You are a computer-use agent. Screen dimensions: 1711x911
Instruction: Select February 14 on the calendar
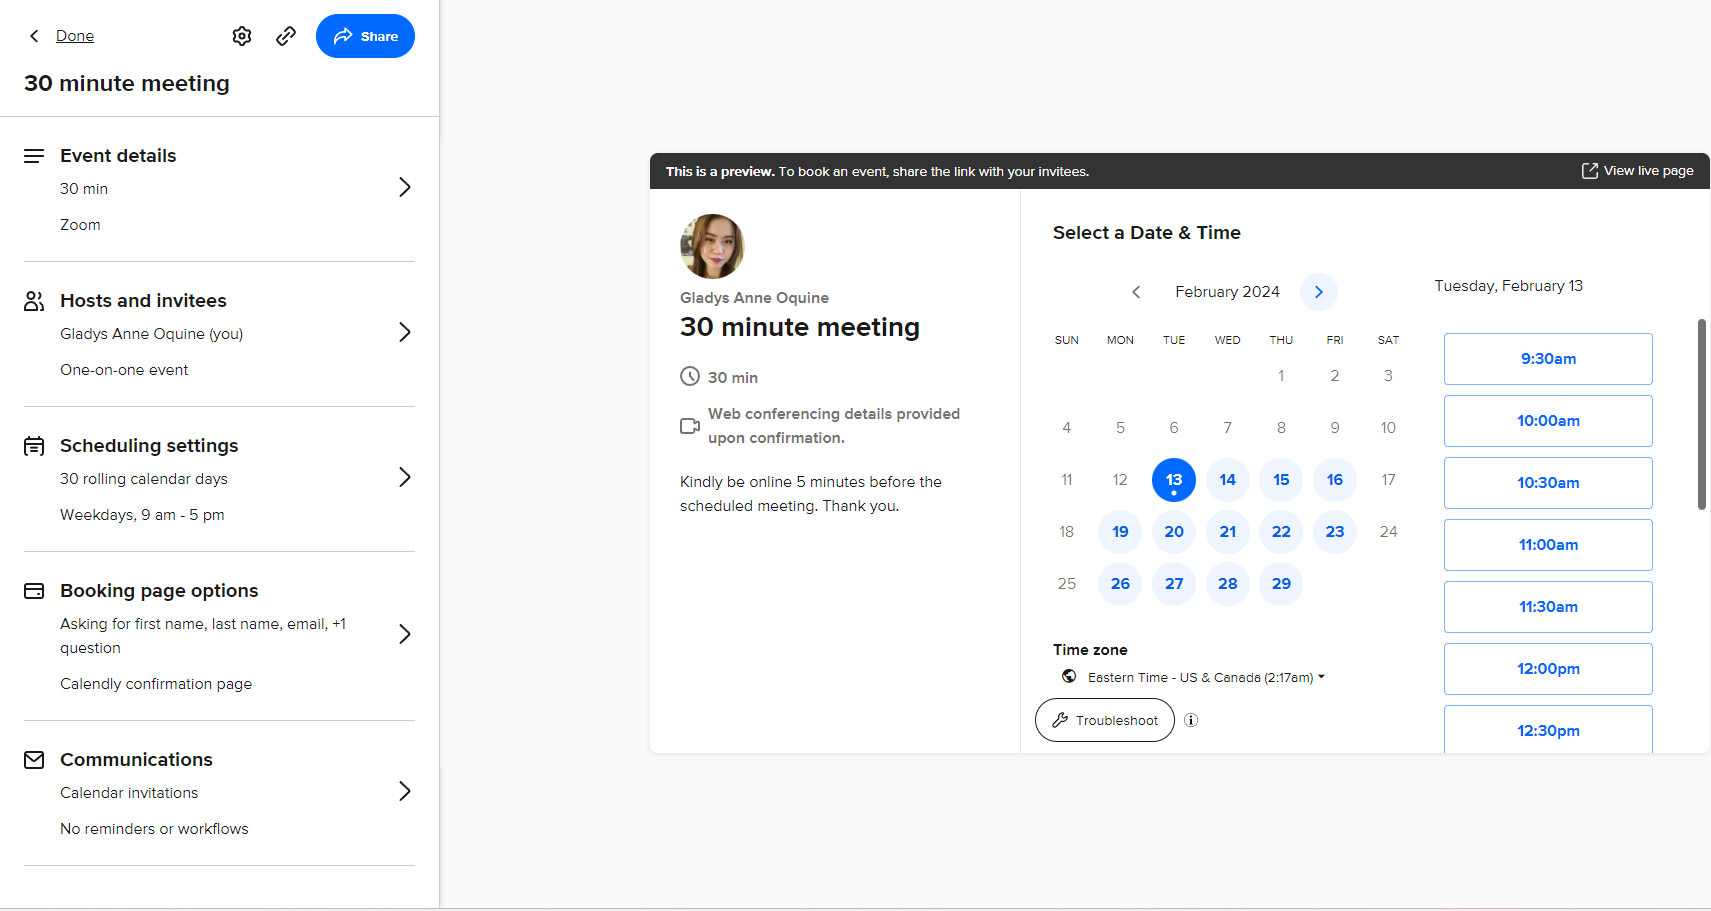[1228, 480]
